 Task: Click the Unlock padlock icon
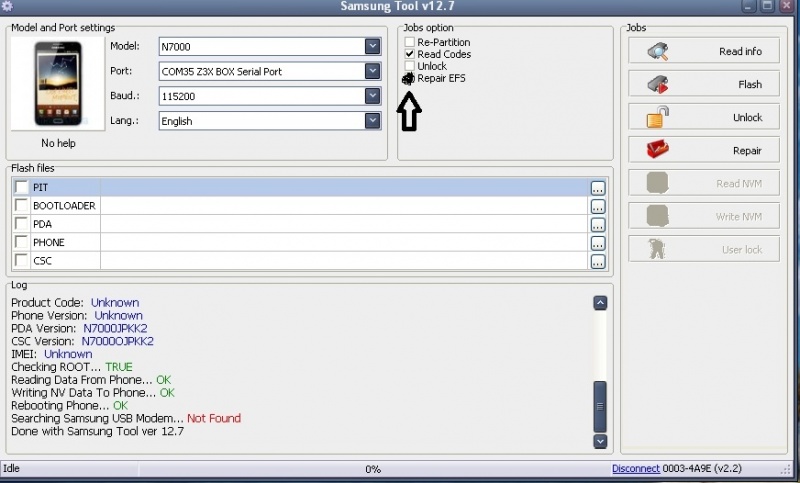tap(658, 117)
